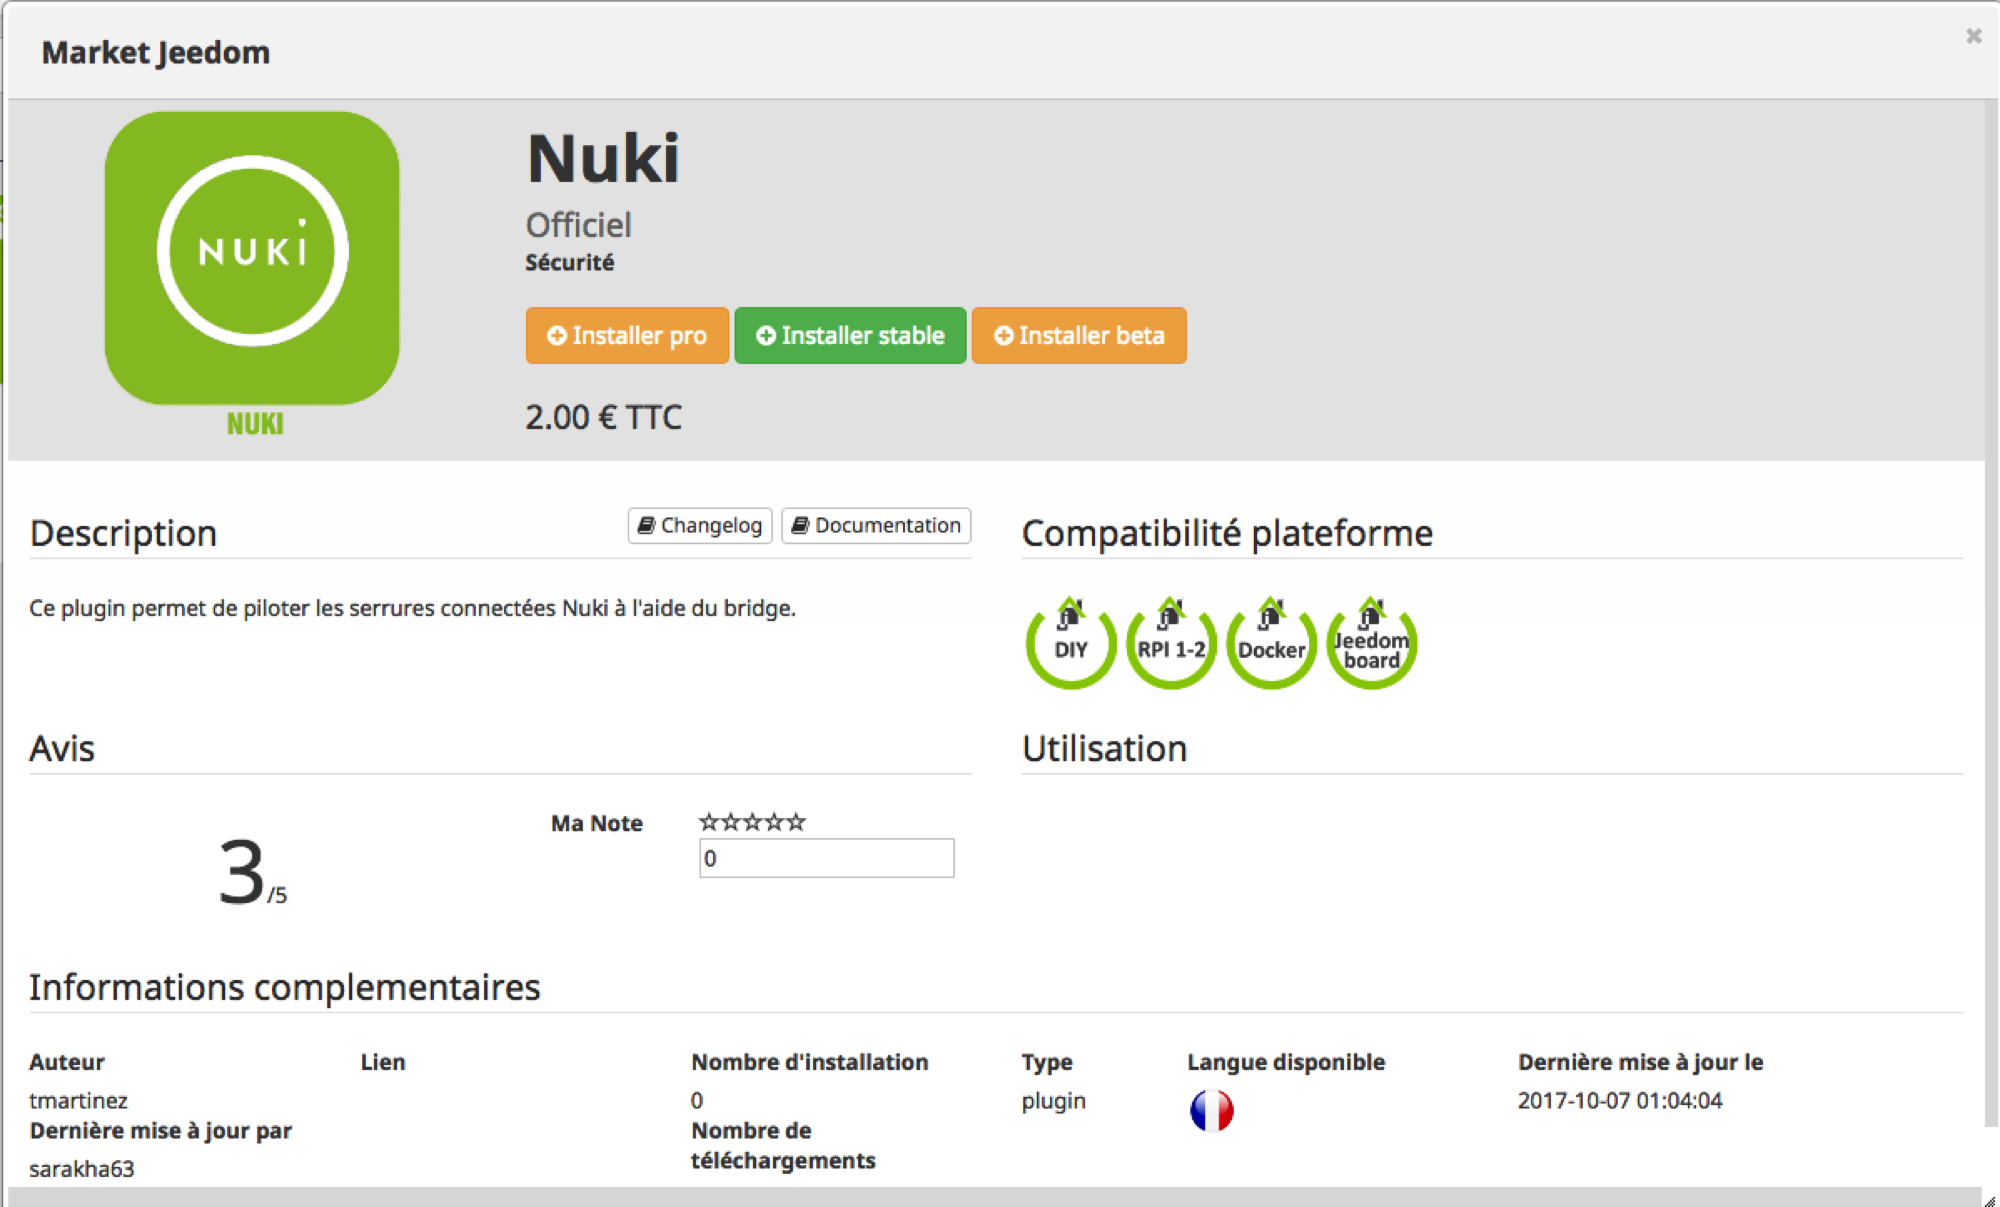2000x1207 pixels.
Task: Click the RPI 1-2 compatibility badge
Action: pos(1171,643)
